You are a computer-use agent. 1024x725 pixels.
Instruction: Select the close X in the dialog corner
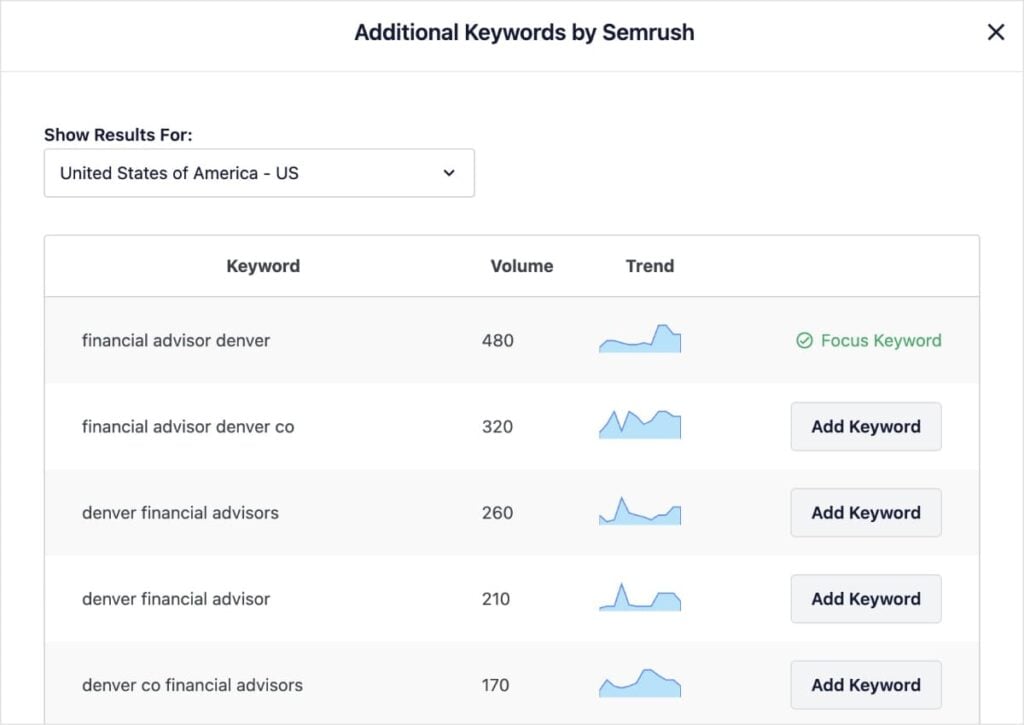coord(996,32)
